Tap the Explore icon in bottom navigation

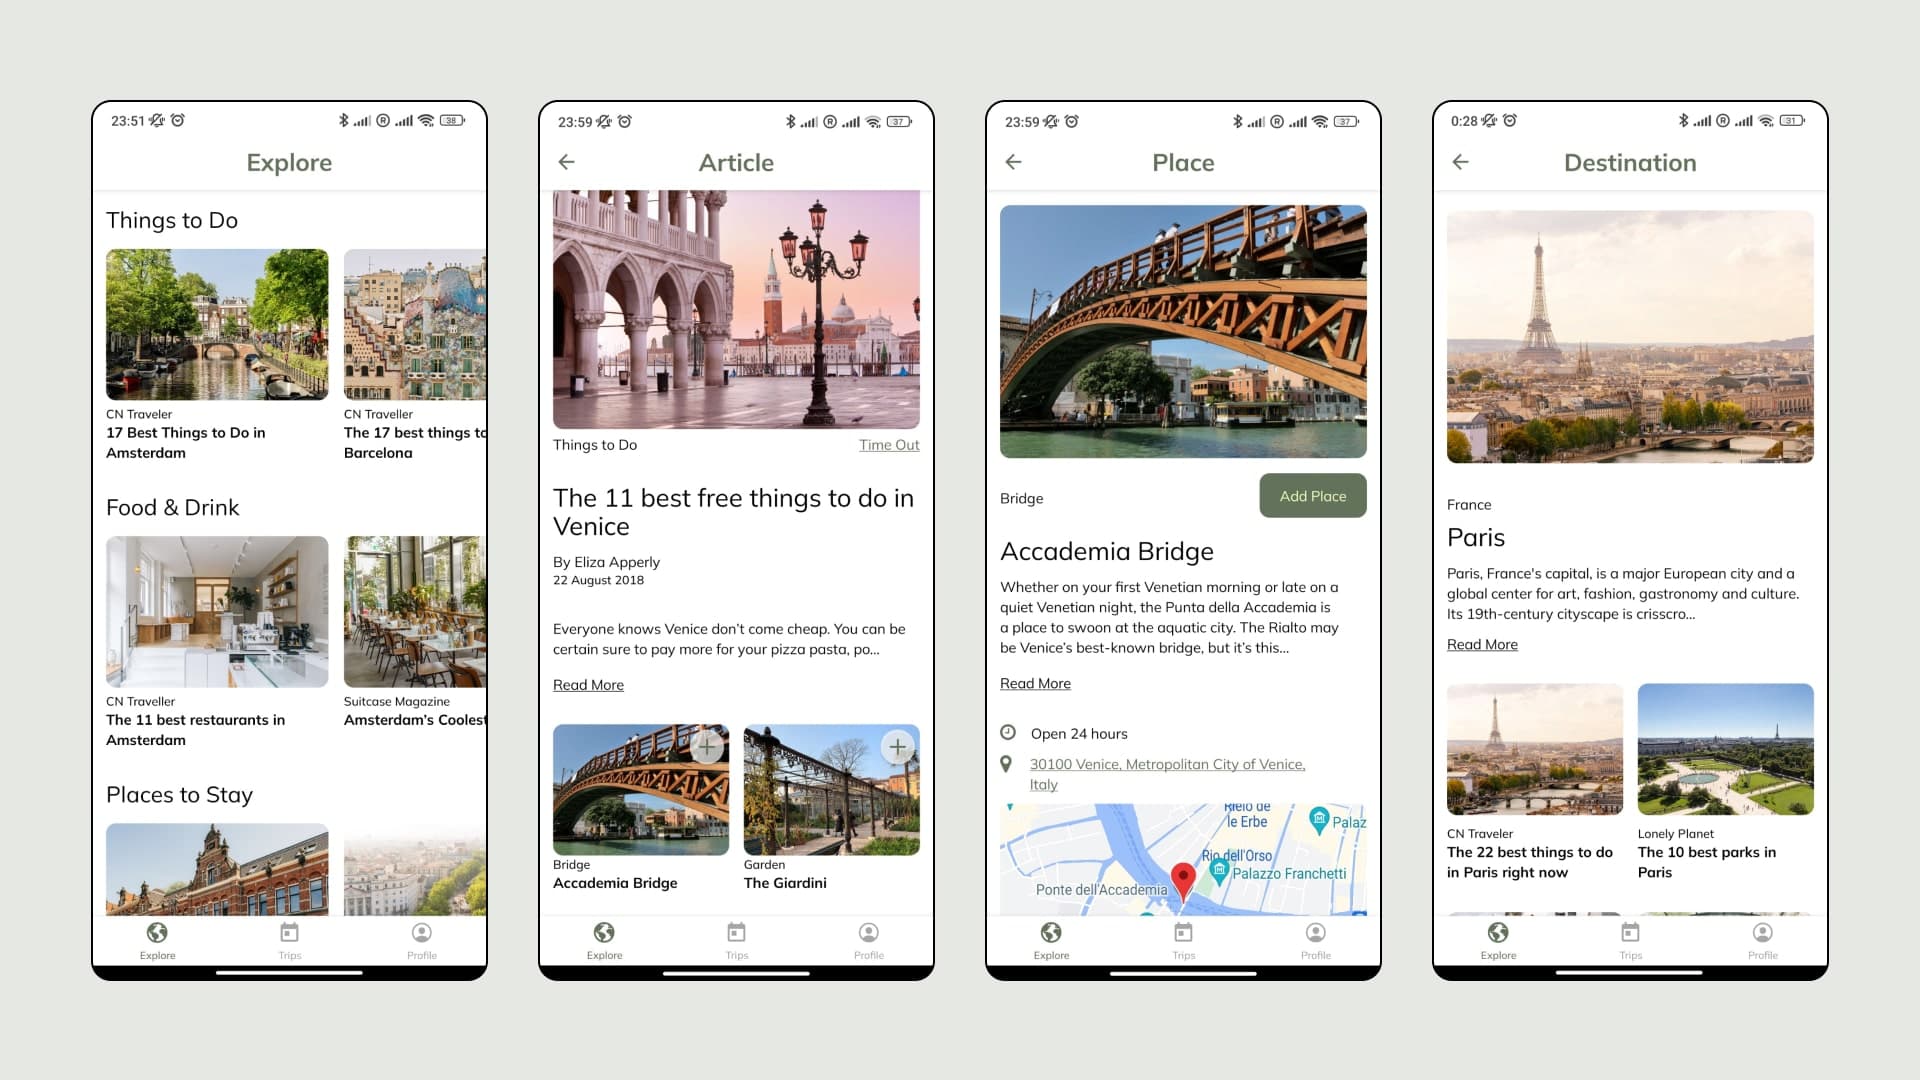158,939
